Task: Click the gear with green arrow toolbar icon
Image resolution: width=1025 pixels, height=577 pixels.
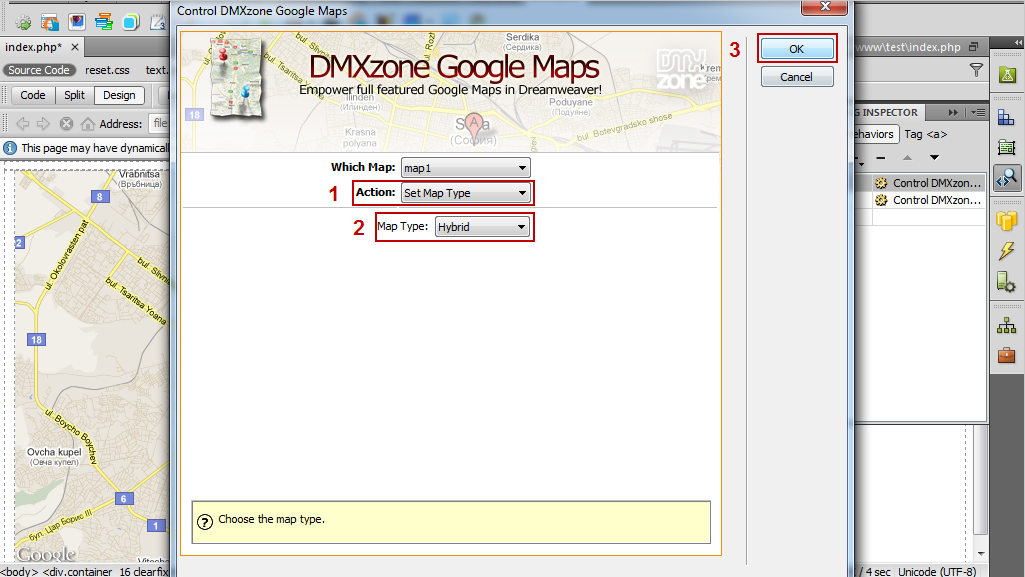Action: pos(24,22)
